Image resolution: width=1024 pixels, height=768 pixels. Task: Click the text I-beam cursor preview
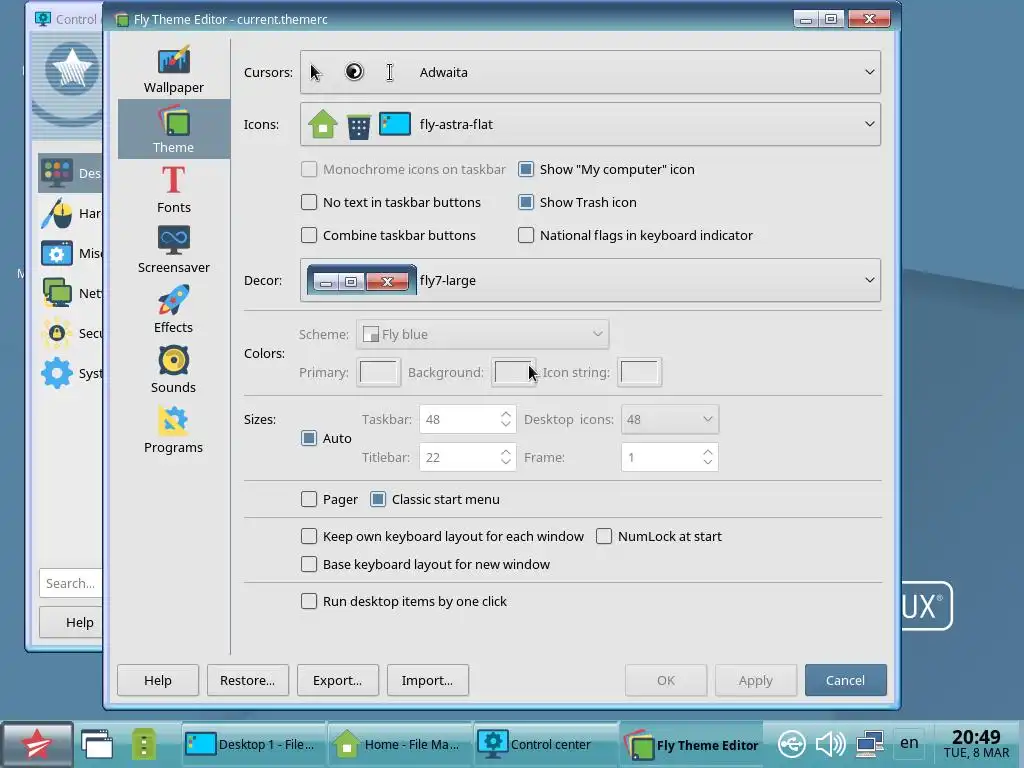(390, 72)
